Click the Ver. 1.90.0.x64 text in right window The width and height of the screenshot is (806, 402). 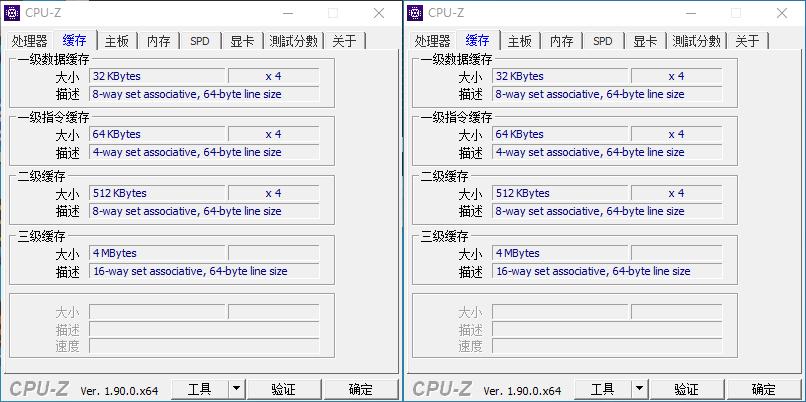pyautogui.click(x=522, y=391)
